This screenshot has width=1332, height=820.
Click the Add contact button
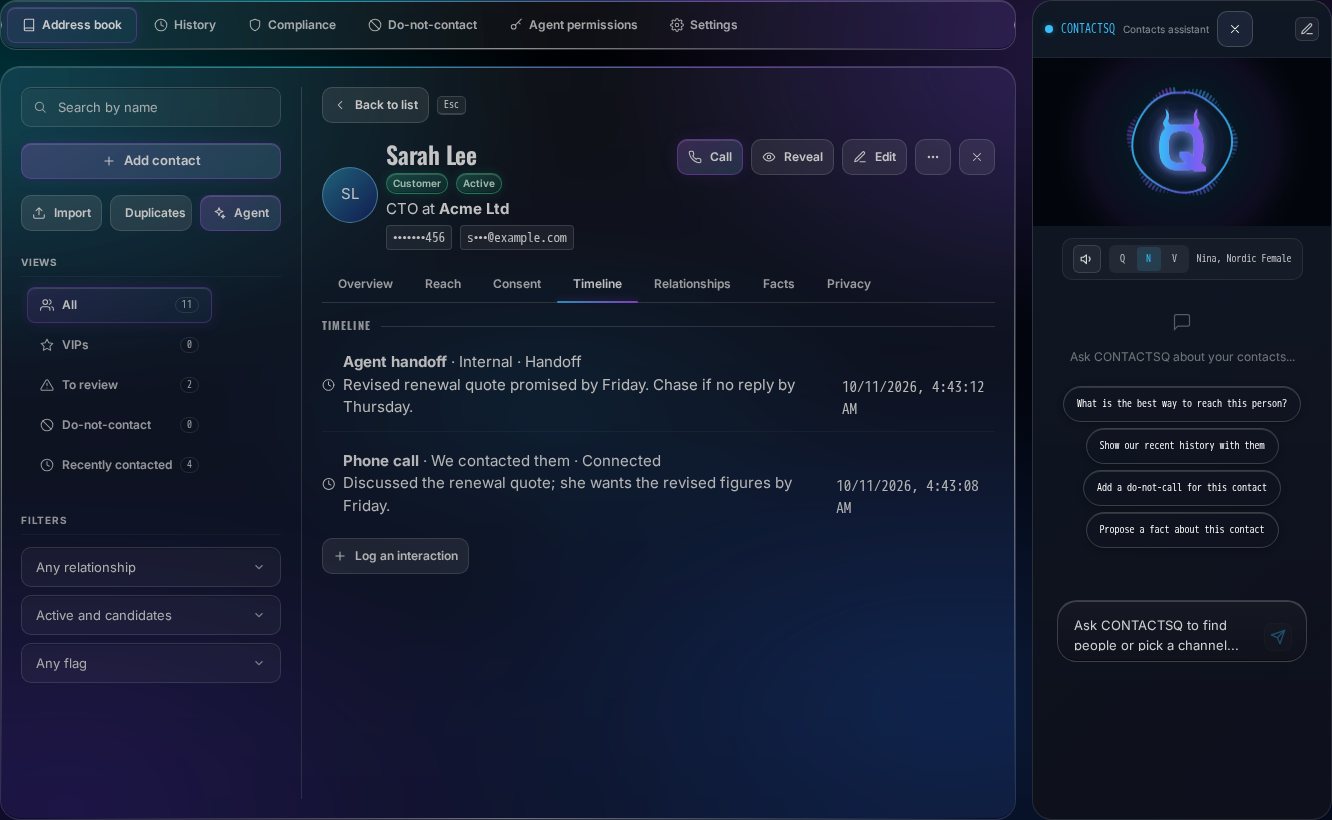pos(151,161)
